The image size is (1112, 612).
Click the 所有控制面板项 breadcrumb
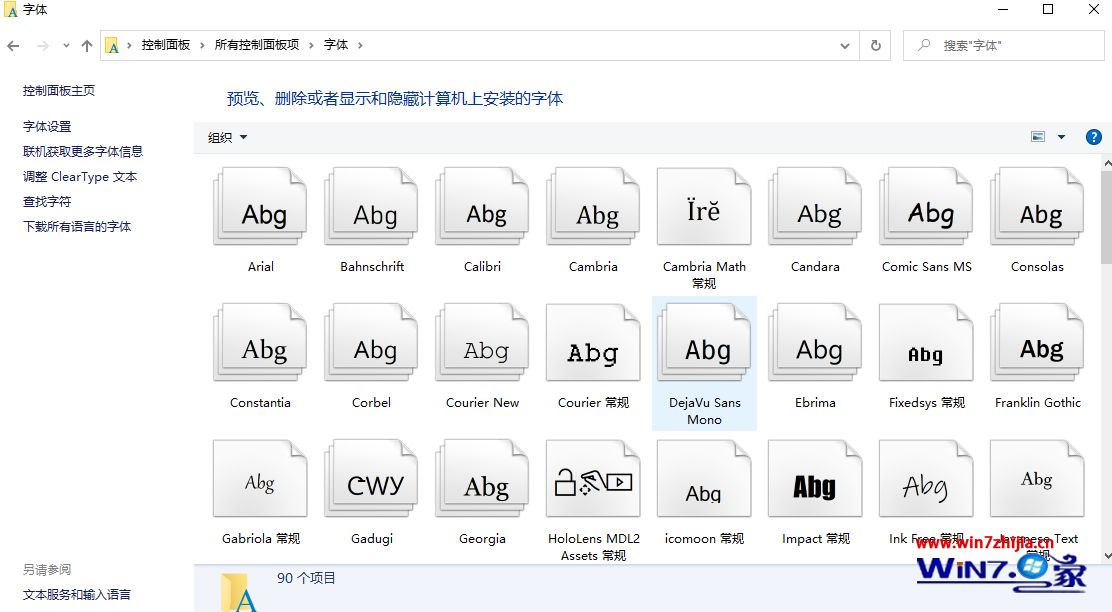click(257, 45)
